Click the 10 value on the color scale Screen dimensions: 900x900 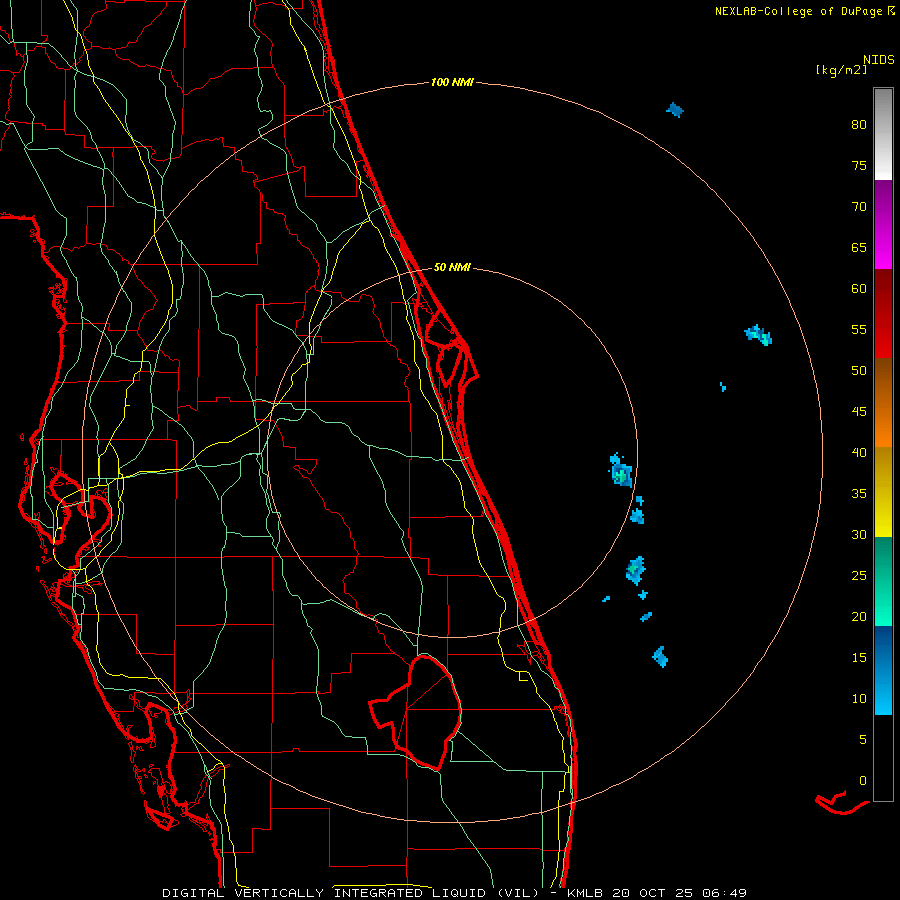click(x=859, y=699)
